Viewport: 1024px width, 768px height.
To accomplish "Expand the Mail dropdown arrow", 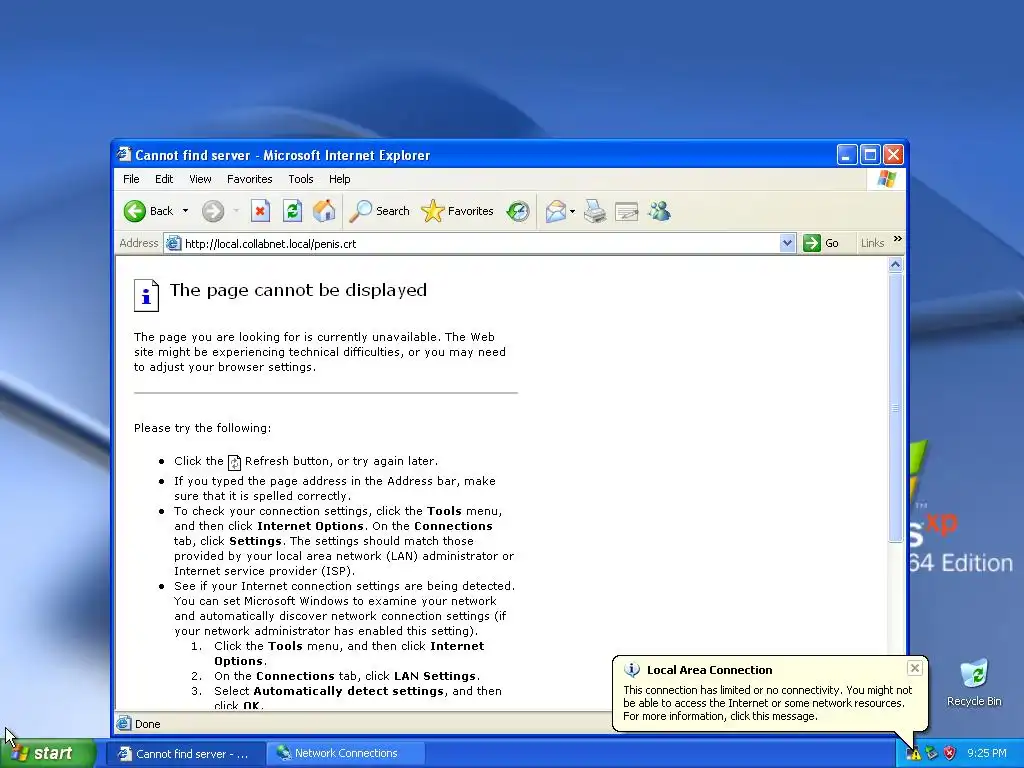I will tap(573, 211).
